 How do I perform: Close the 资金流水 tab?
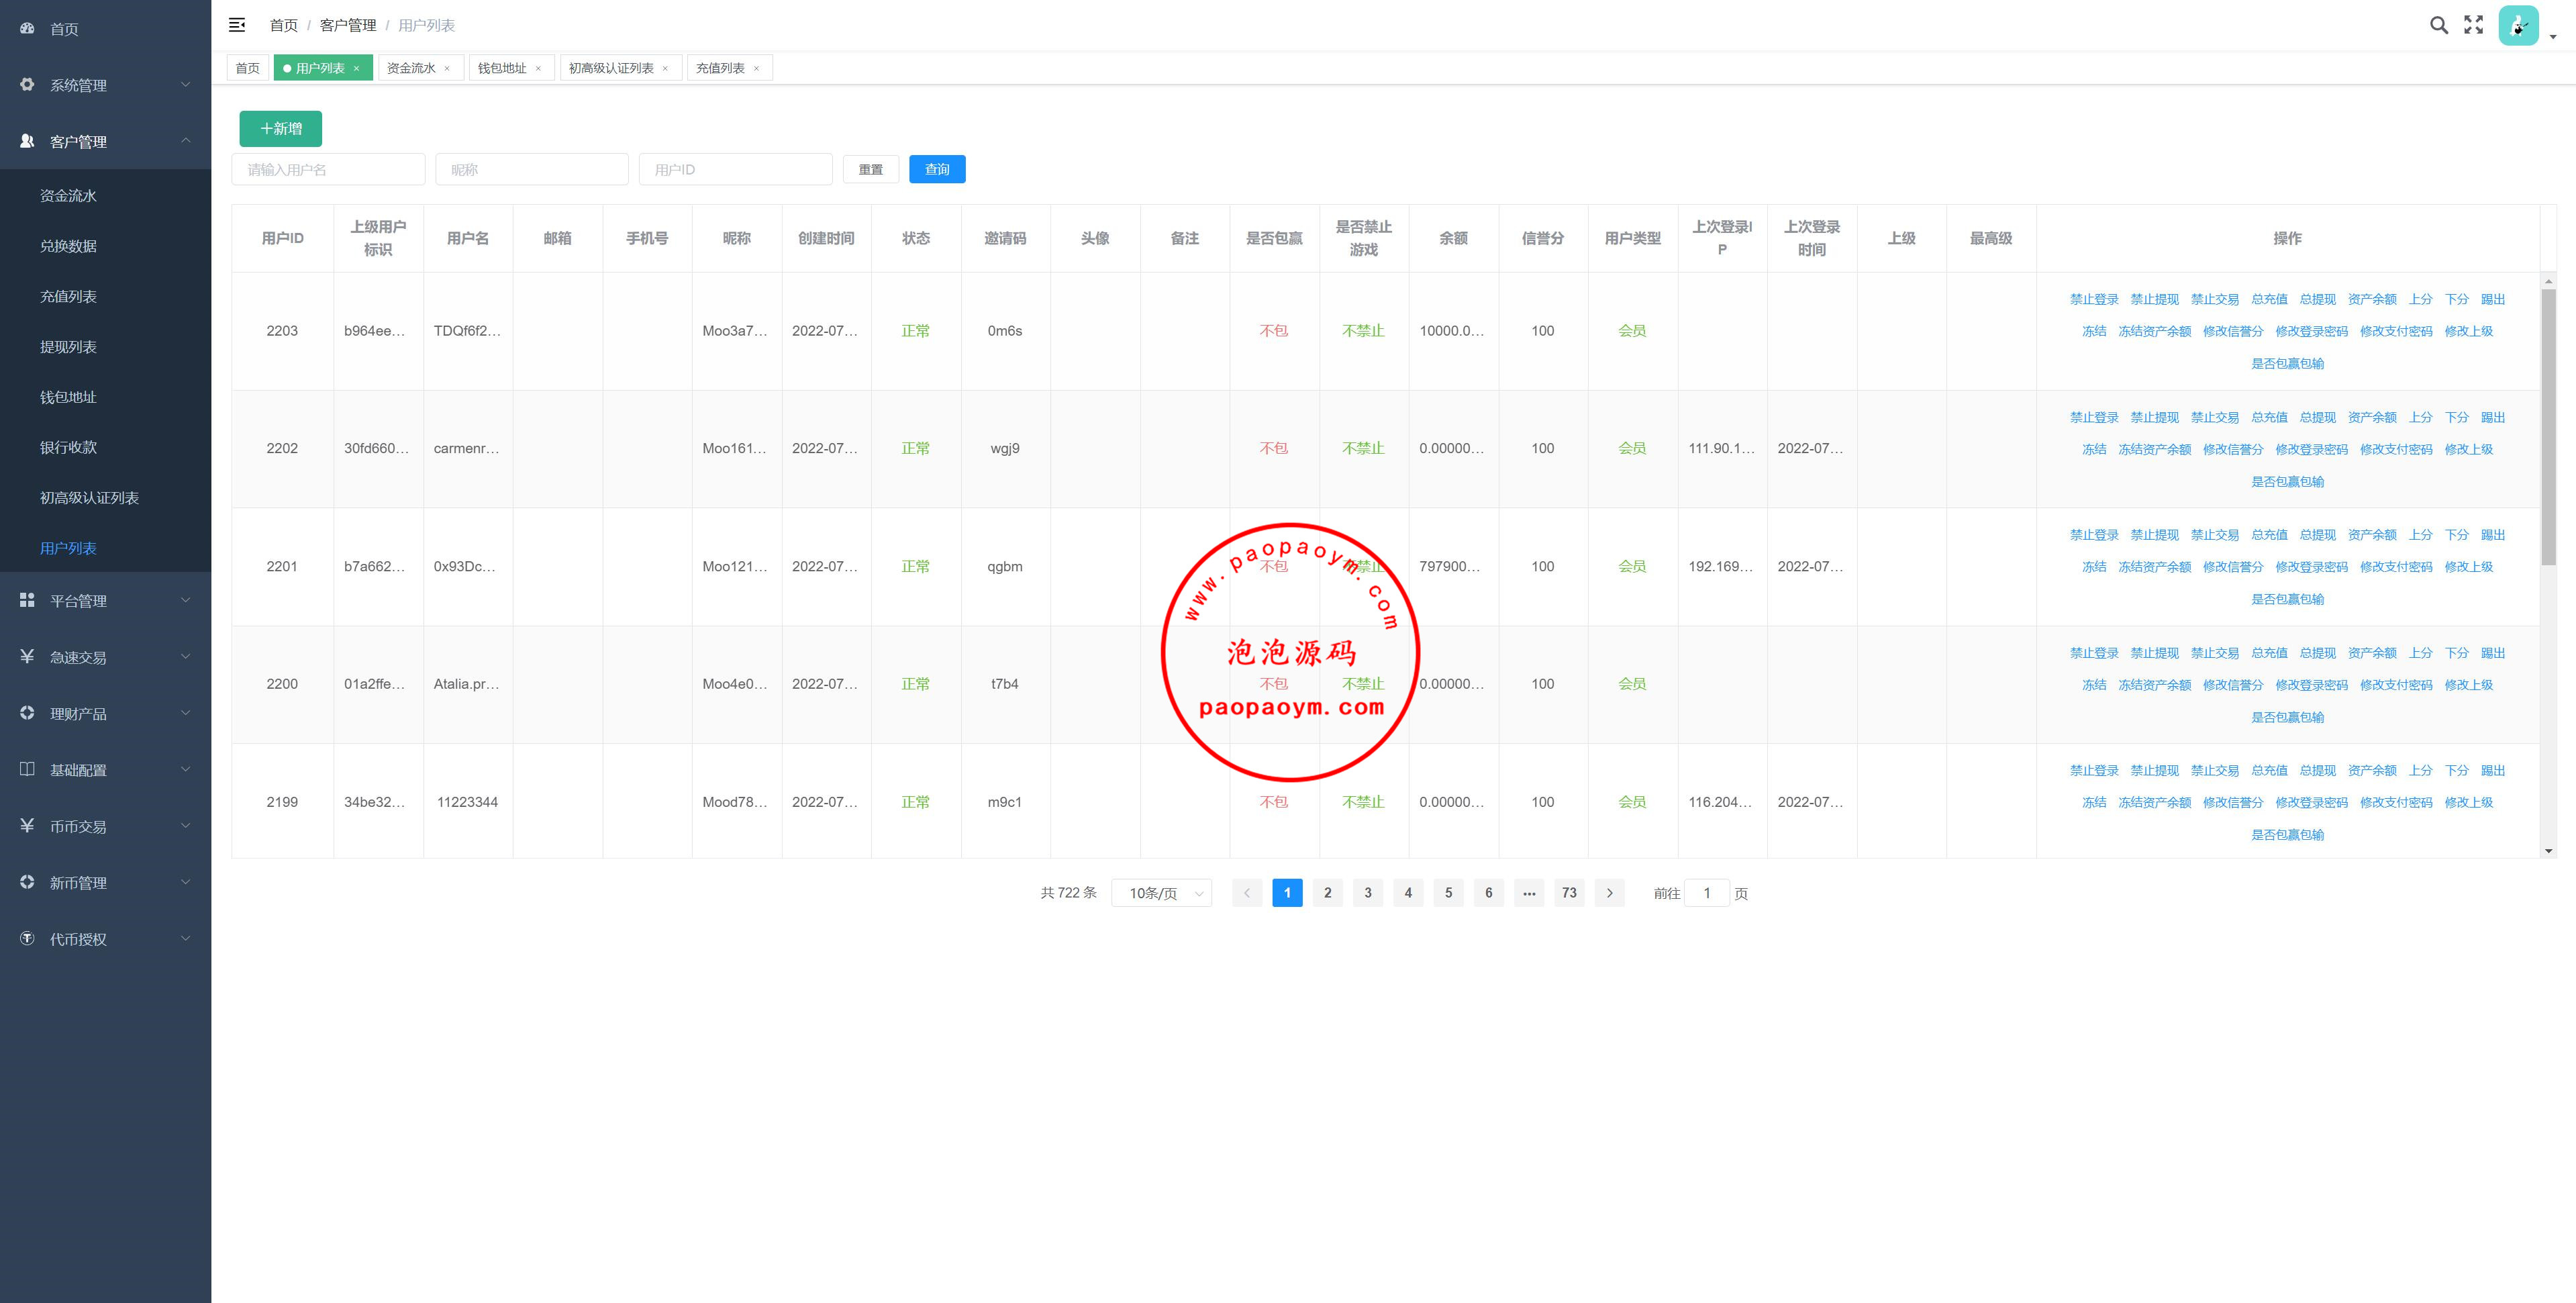pos(447,69)
